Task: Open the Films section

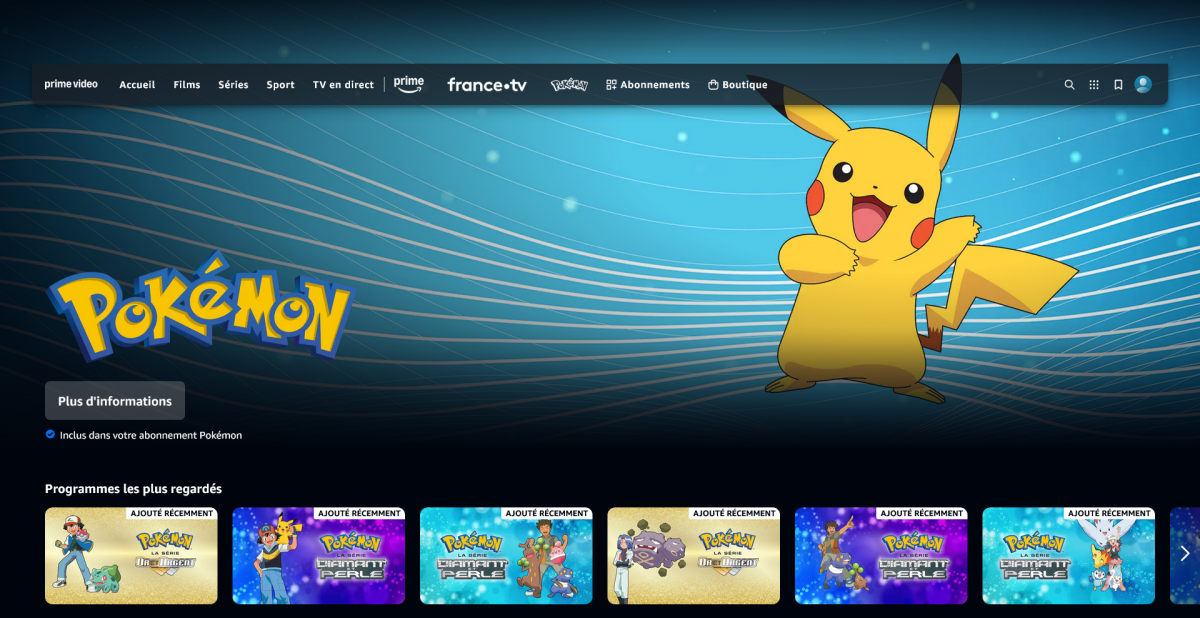Action: (187, 85)
